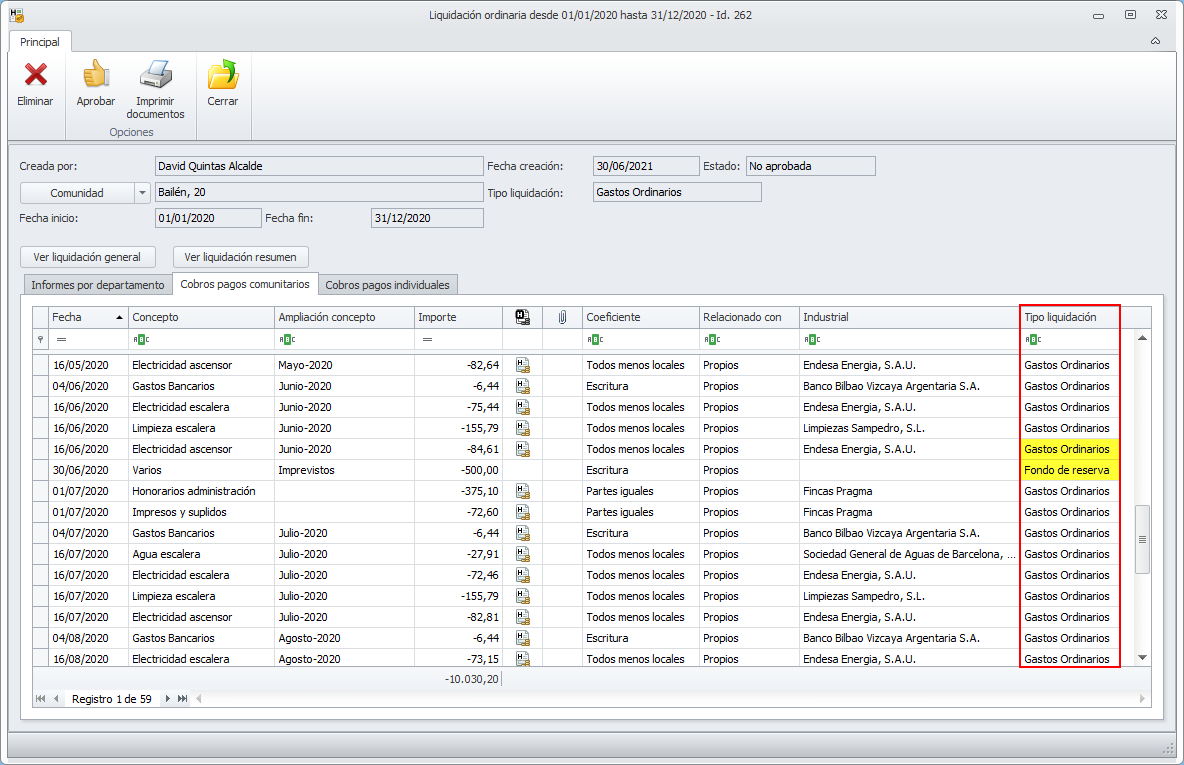This screenshot has height=765, width=1184.
Task: Open document icon for Honorarios administración row
Action: [522, 491]
